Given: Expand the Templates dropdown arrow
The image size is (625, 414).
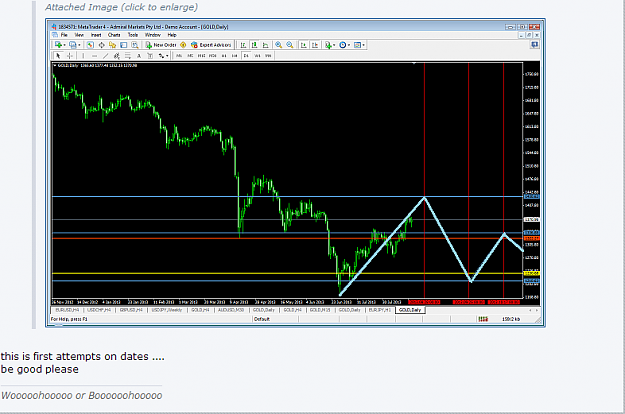Looking at the screenshot, I should point(364,45).
